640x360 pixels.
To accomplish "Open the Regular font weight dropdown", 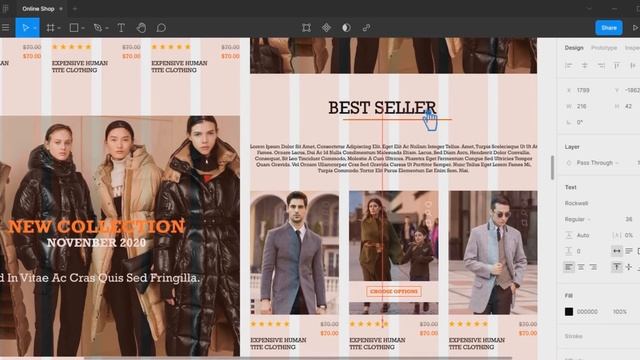I will (x=578, y=219).
